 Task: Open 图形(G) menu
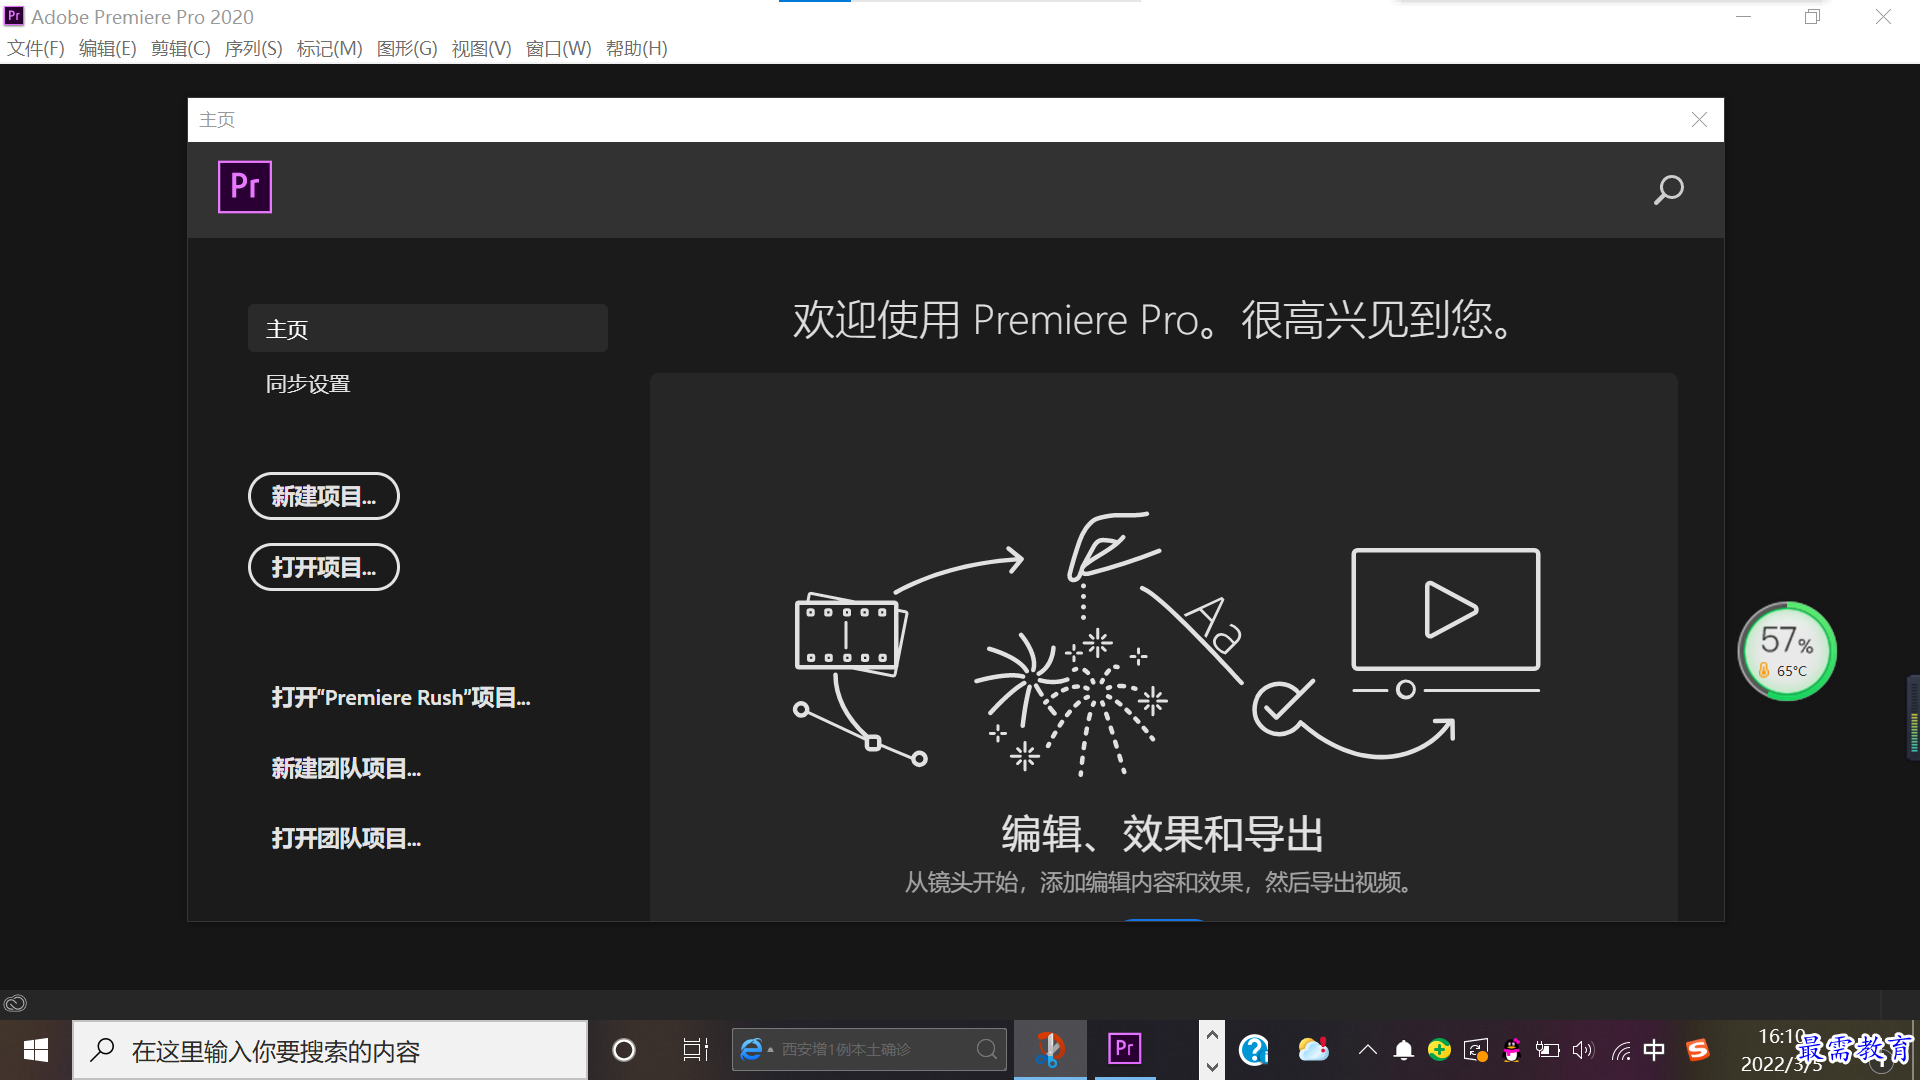pos(407,48)
